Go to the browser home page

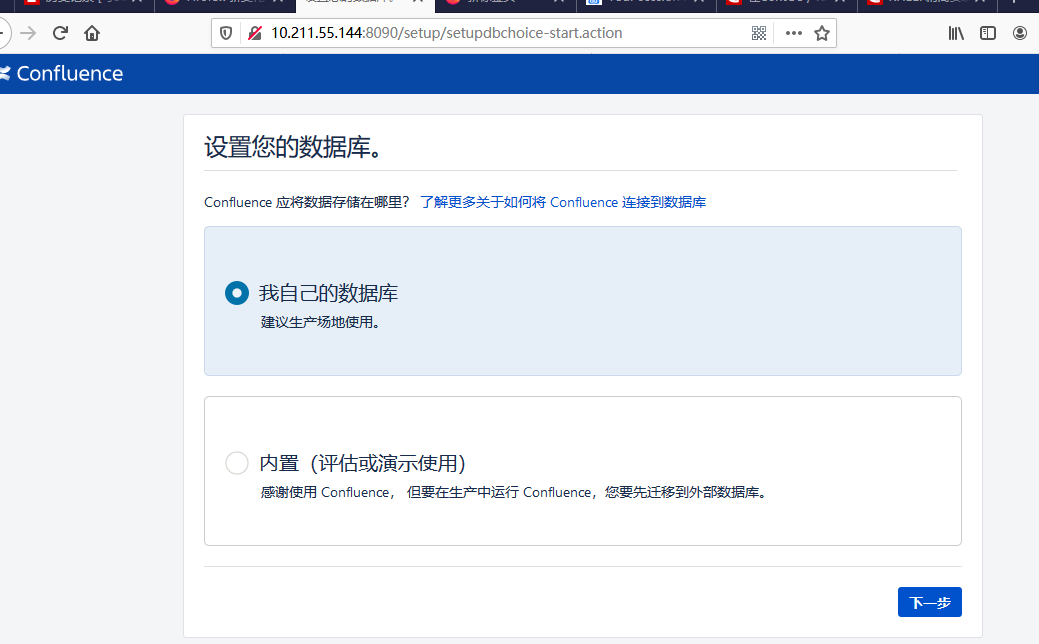(92, 33)
